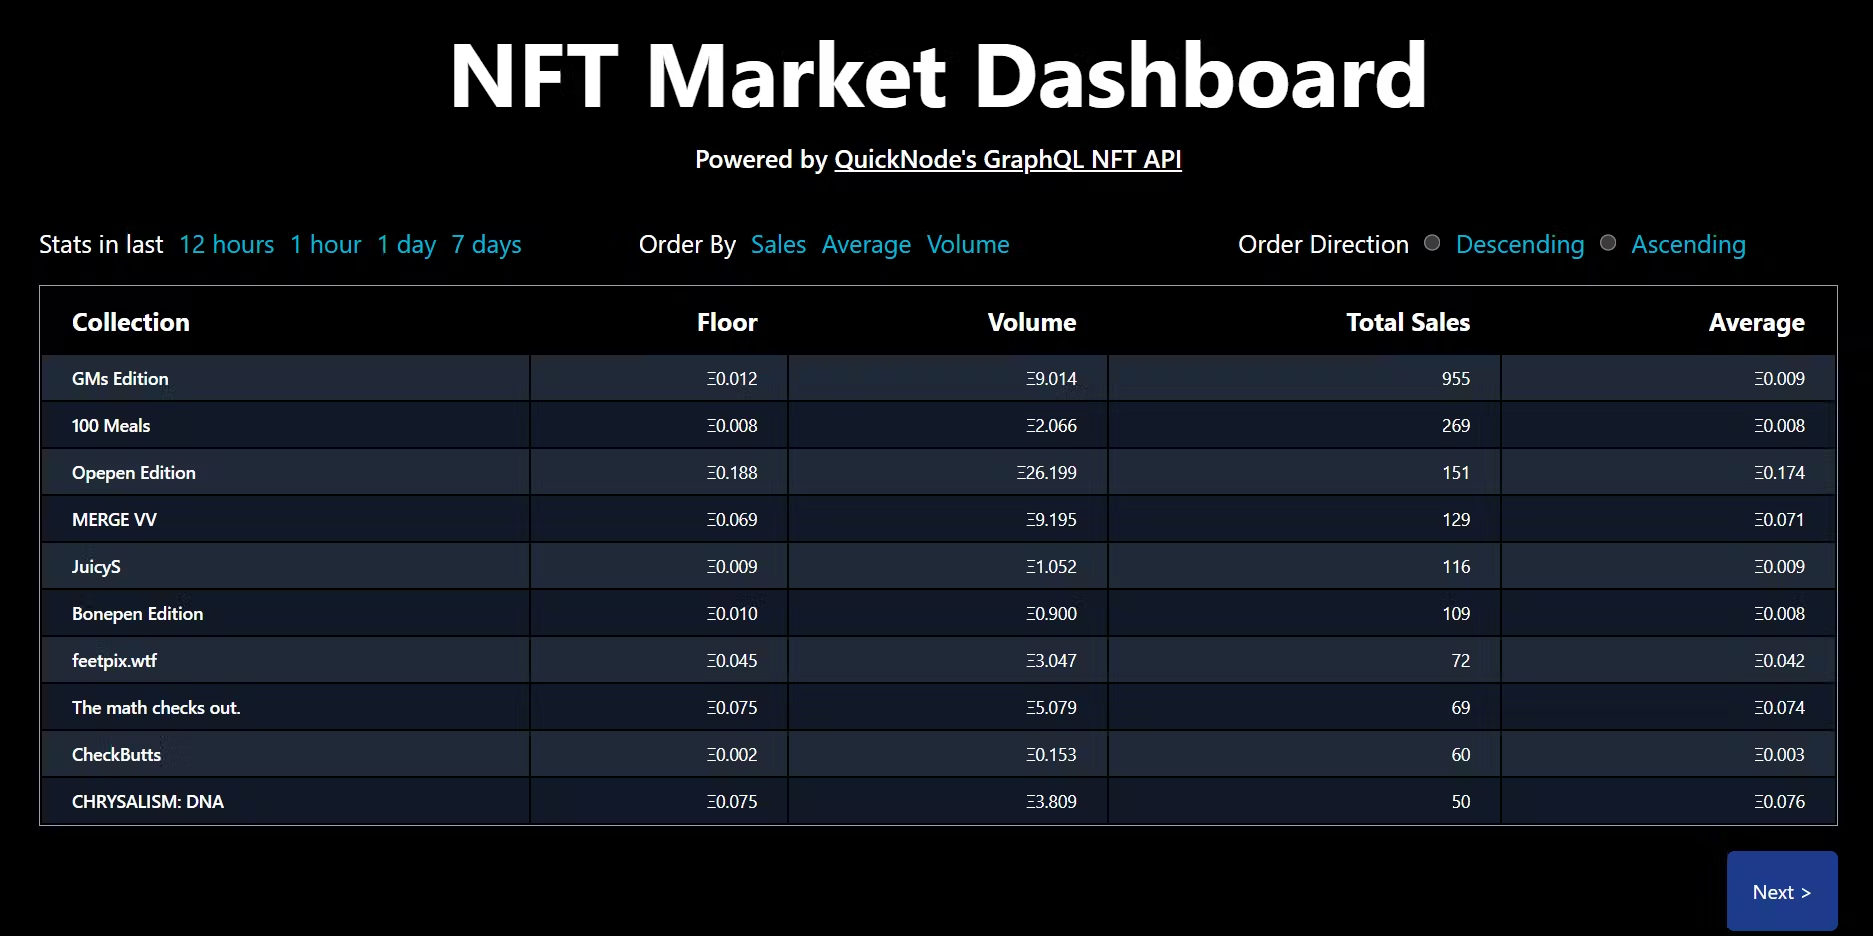Open QuickNode's GraphQL NFT API link
The image size is (1873, 936).
pos(1007,160)
